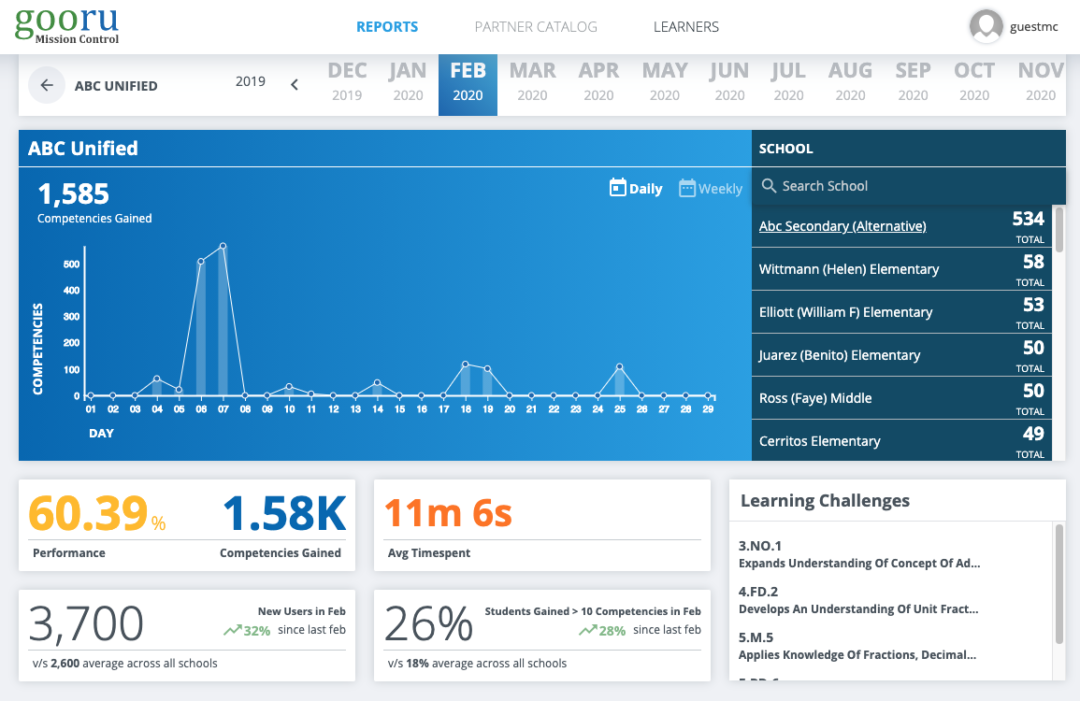Switch chart to Daily view

[636, 188]
